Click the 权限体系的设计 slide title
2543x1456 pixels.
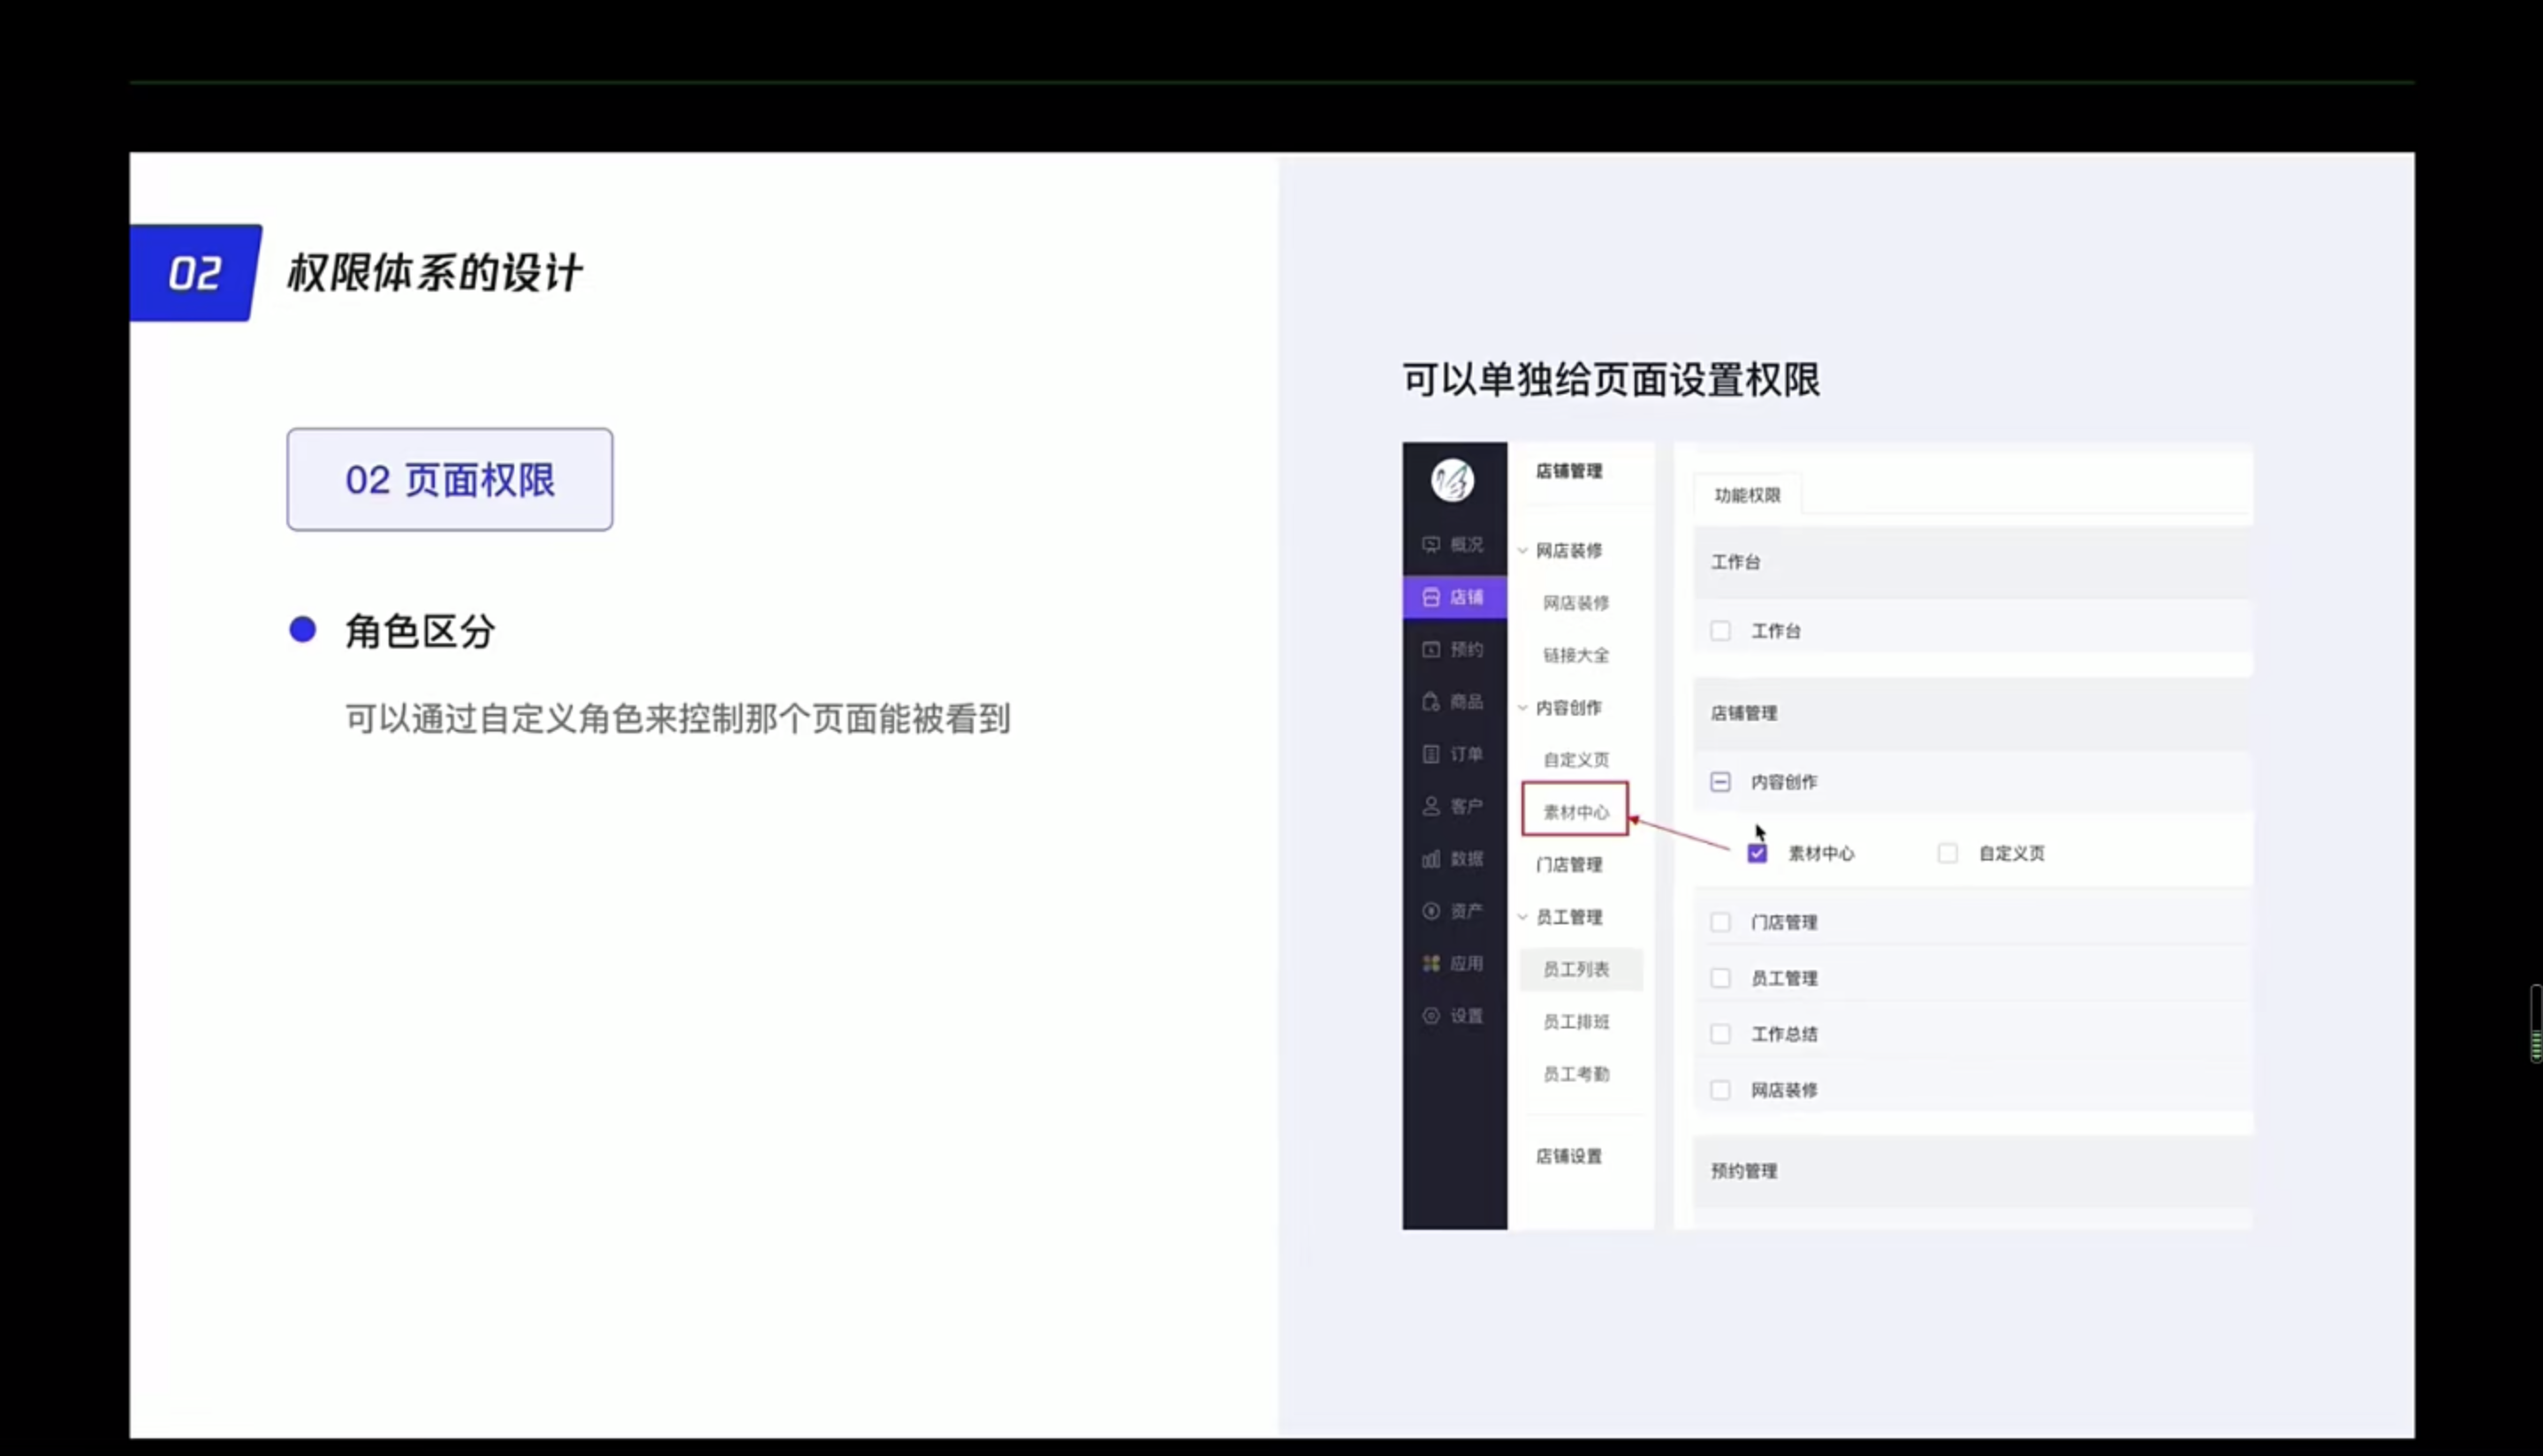[435, 273]
